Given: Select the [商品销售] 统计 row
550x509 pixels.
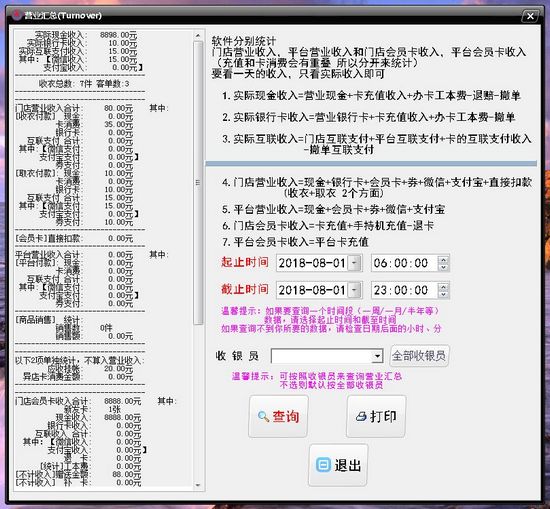Looking at the screenshot, I should [x=48, y=320].
